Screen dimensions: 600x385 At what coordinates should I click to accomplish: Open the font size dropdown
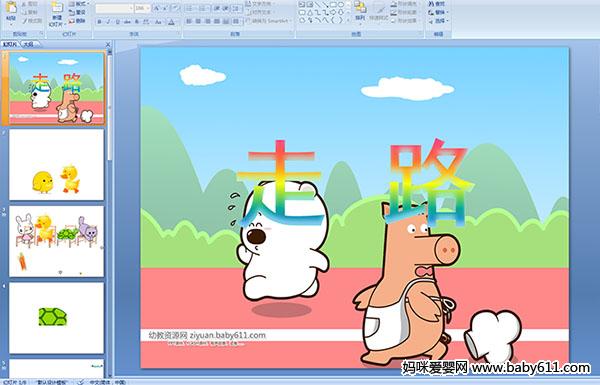coord(148,8)
